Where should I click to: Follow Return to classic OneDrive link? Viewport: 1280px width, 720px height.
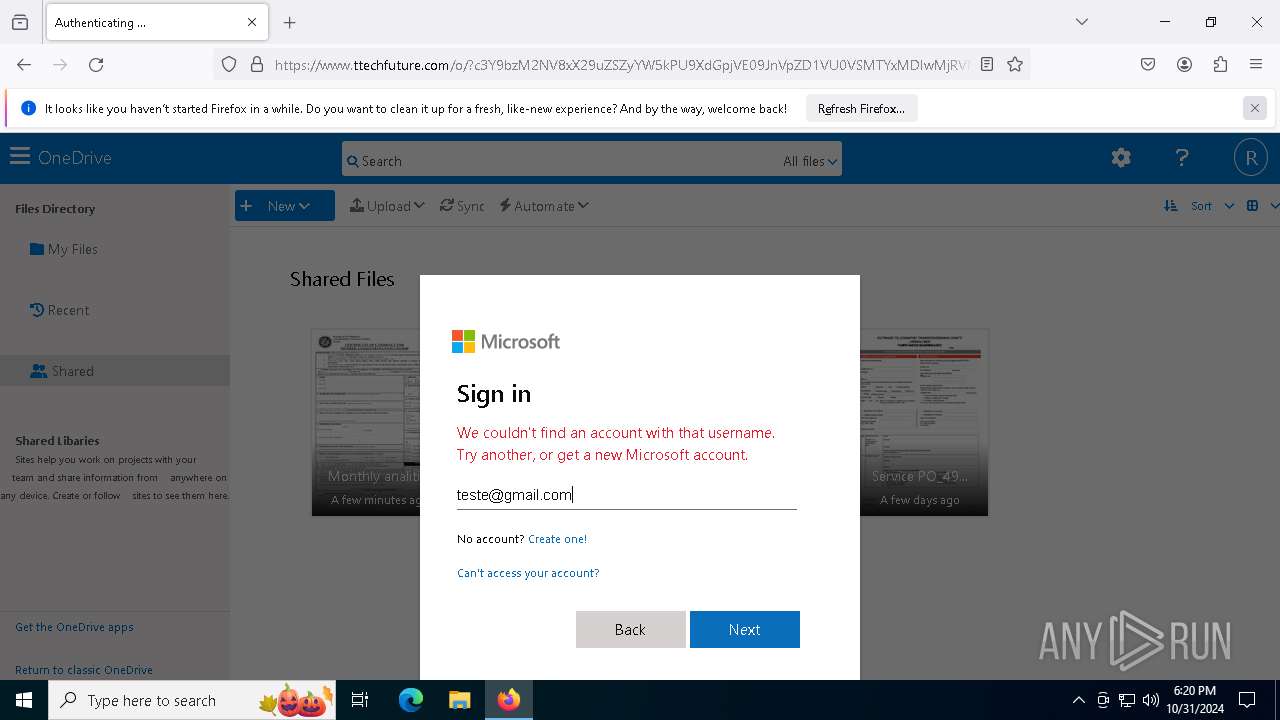click(84, 670)
